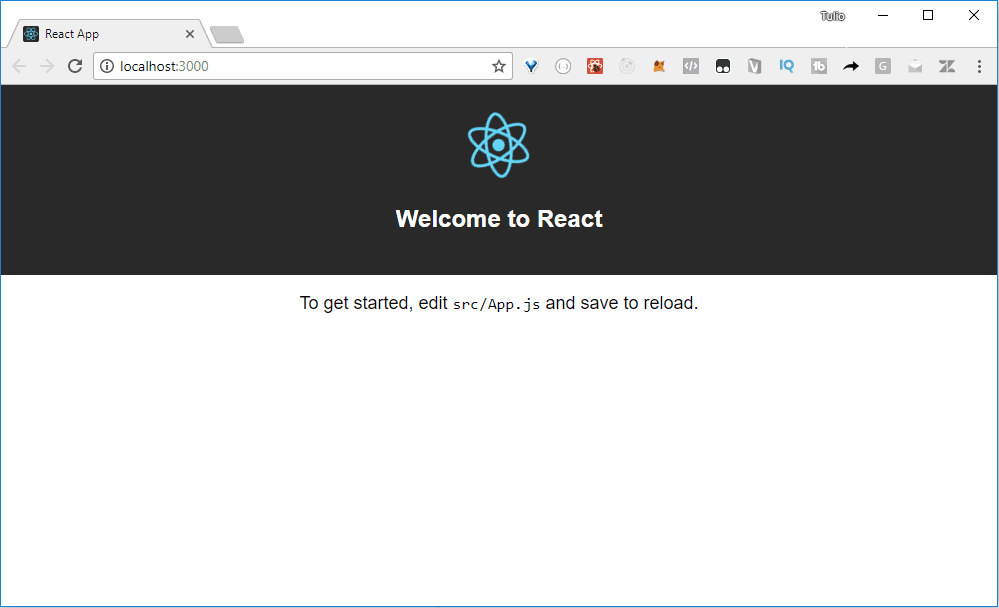Open the red React bug extension icon
This screenshot has height=608, width=999.
coord(595,66)
